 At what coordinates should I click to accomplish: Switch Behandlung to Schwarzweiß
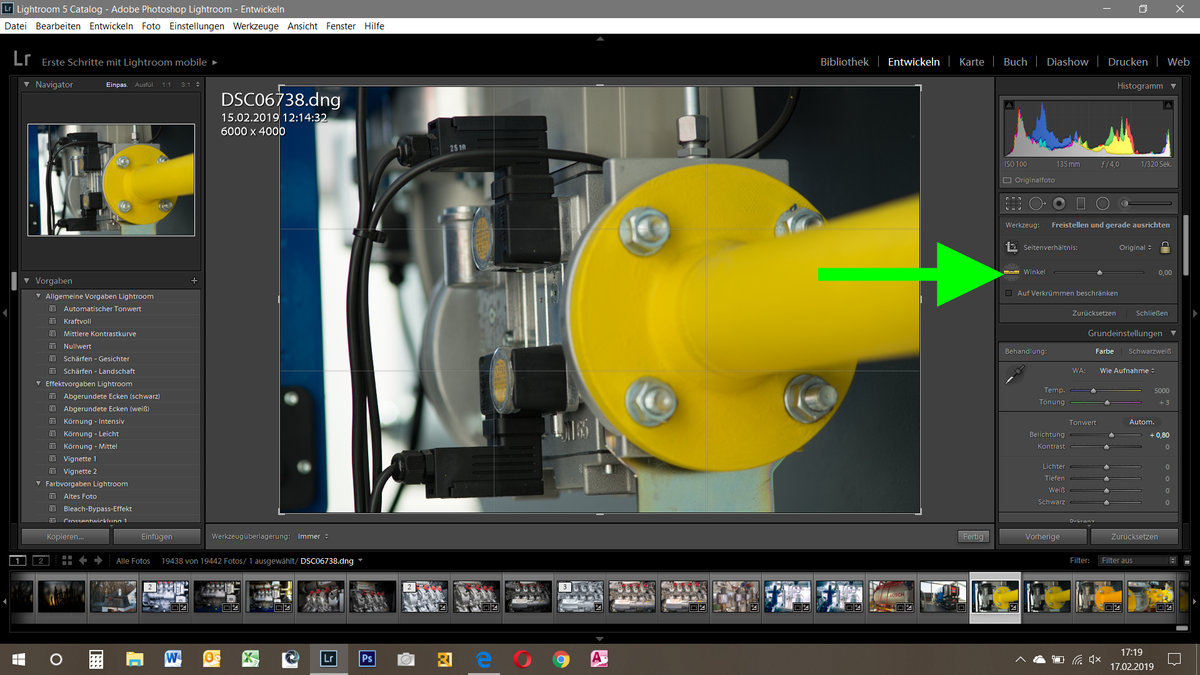(x=1150, y=351)
